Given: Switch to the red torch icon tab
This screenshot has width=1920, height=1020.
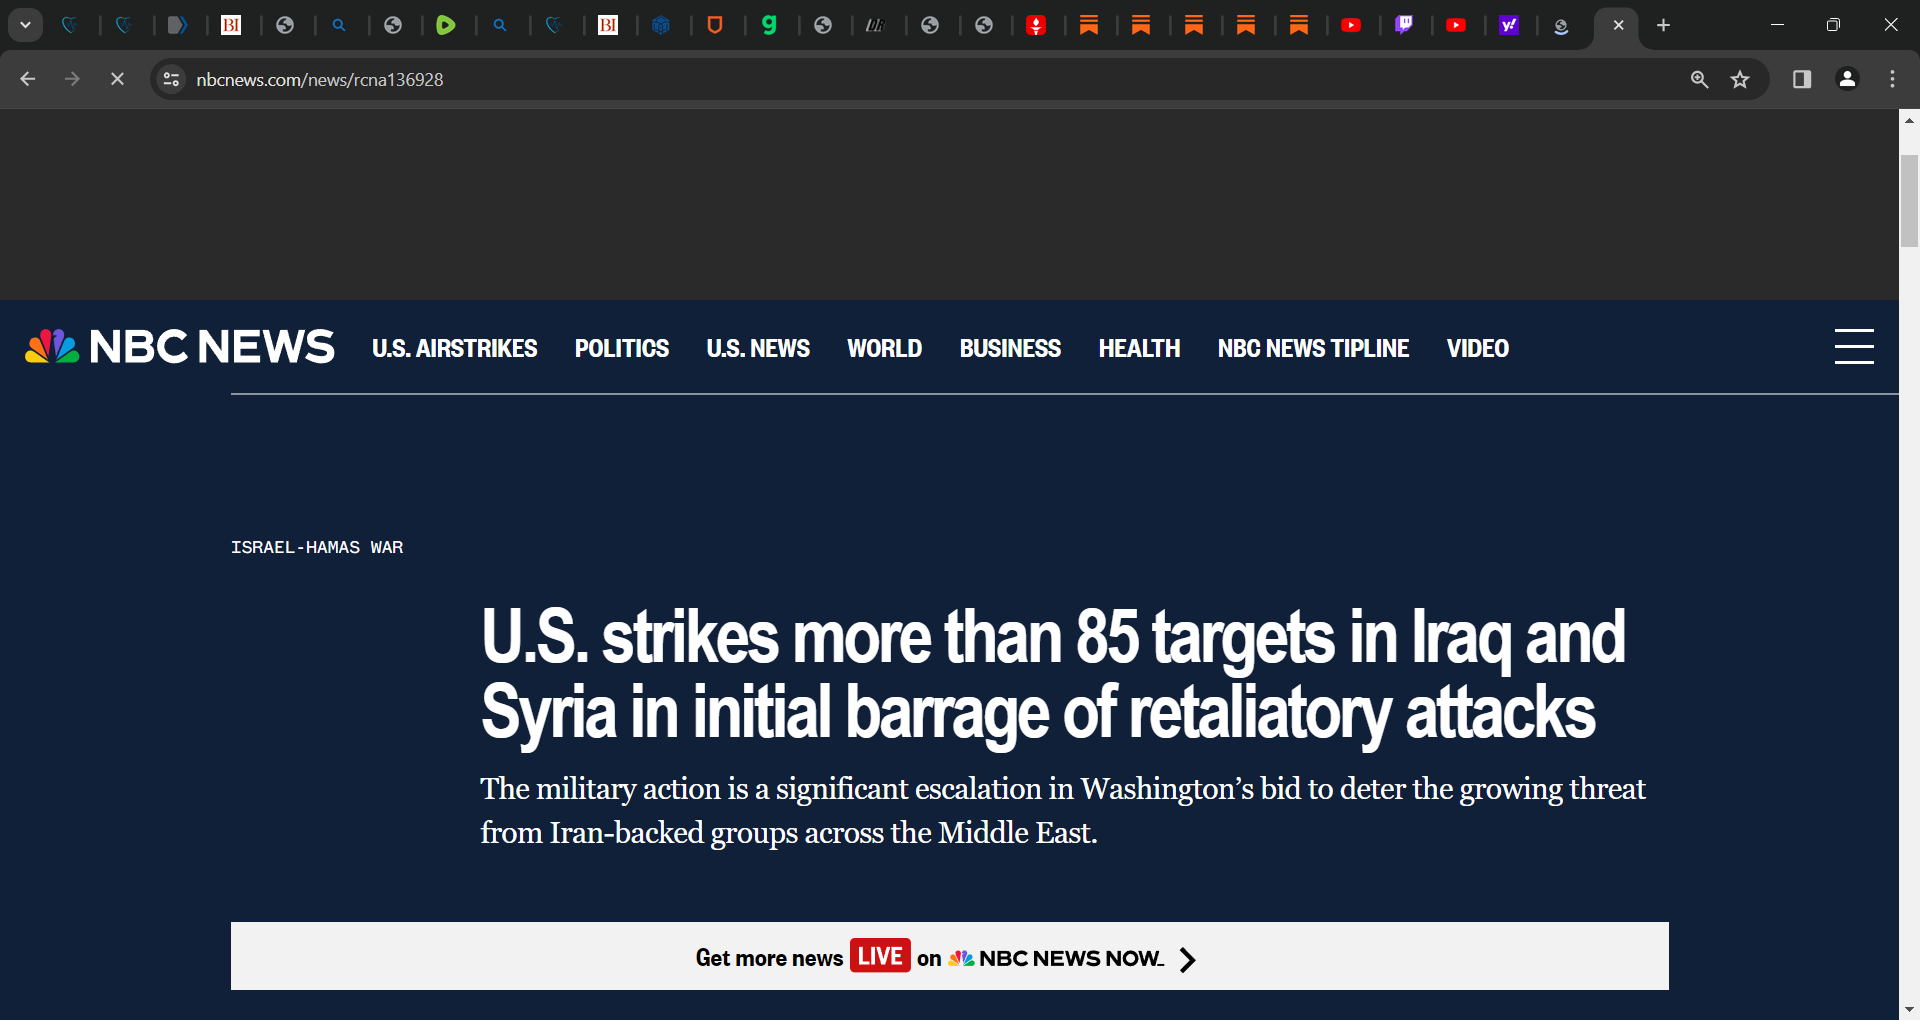Looking at the screenshot, I should (1036, 25).
